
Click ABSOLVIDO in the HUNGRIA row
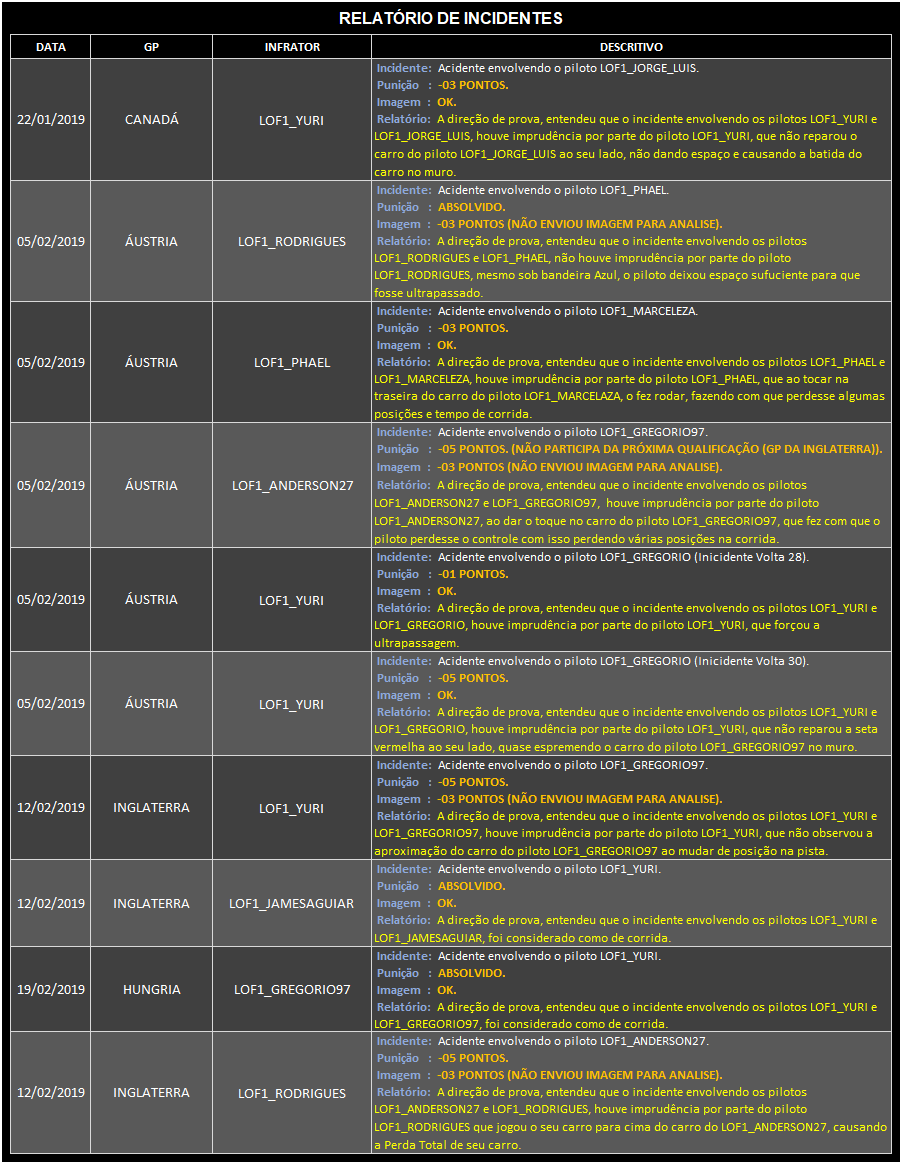coord(471,973)
